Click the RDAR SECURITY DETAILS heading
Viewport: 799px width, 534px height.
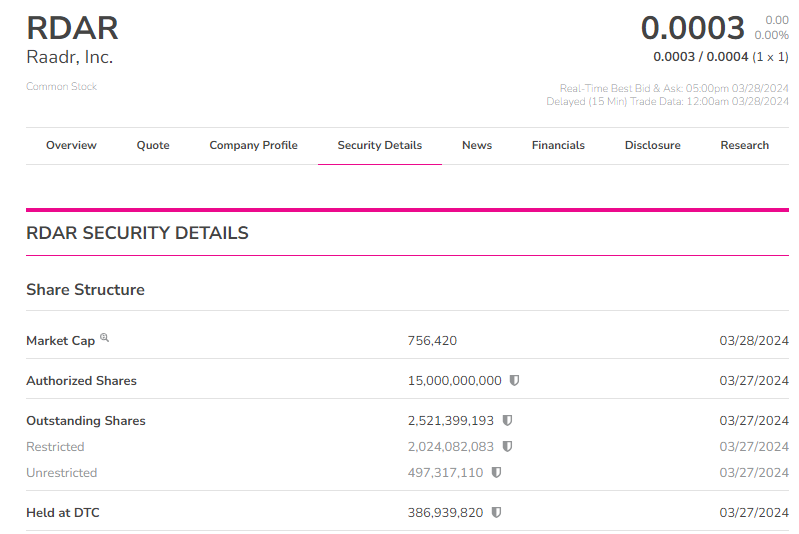point(137,233)
